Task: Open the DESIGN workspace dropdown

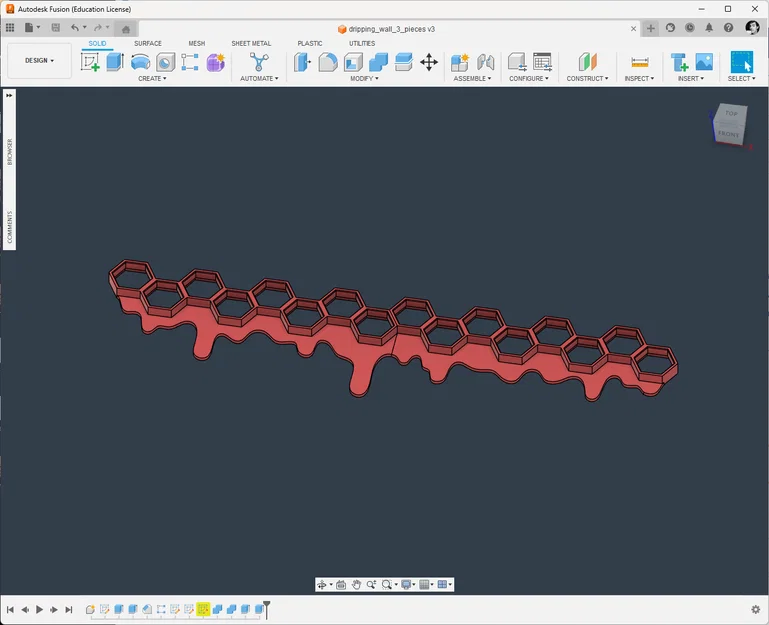Action: pyautogui.click(x=39, y=60)
